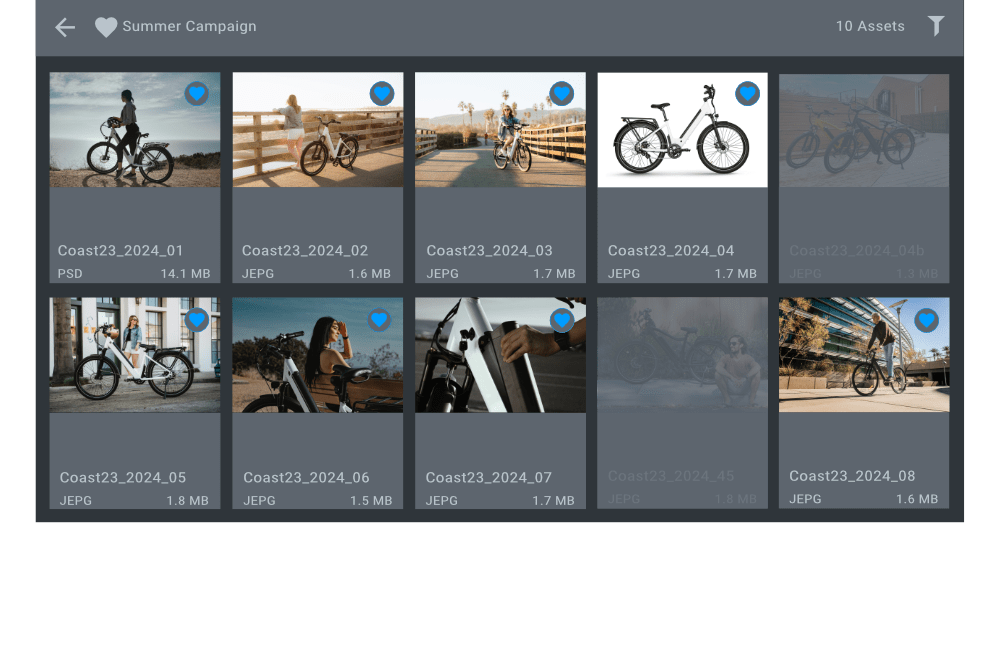Click the back arrow icon

65,27
